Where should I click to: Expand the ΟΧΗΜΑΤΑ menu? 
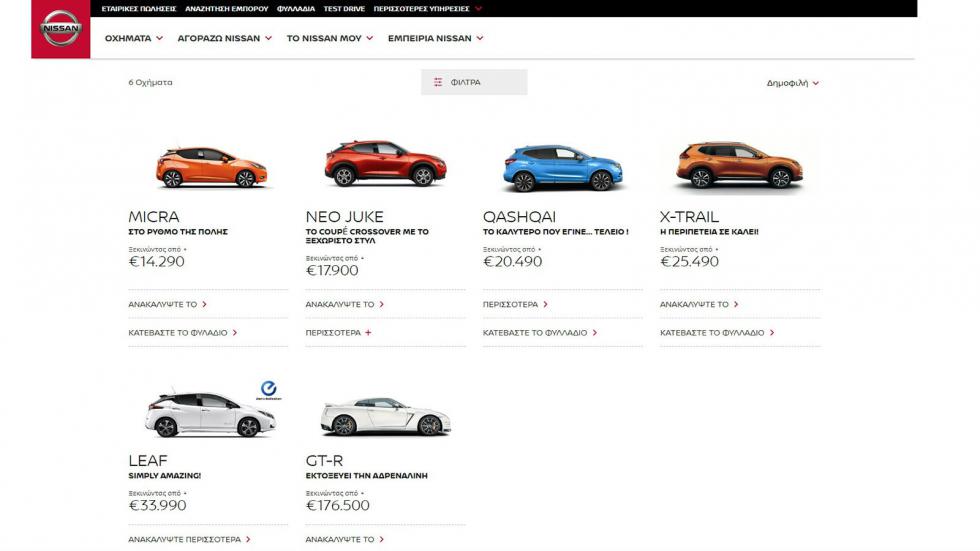click(x=134, y=38)
